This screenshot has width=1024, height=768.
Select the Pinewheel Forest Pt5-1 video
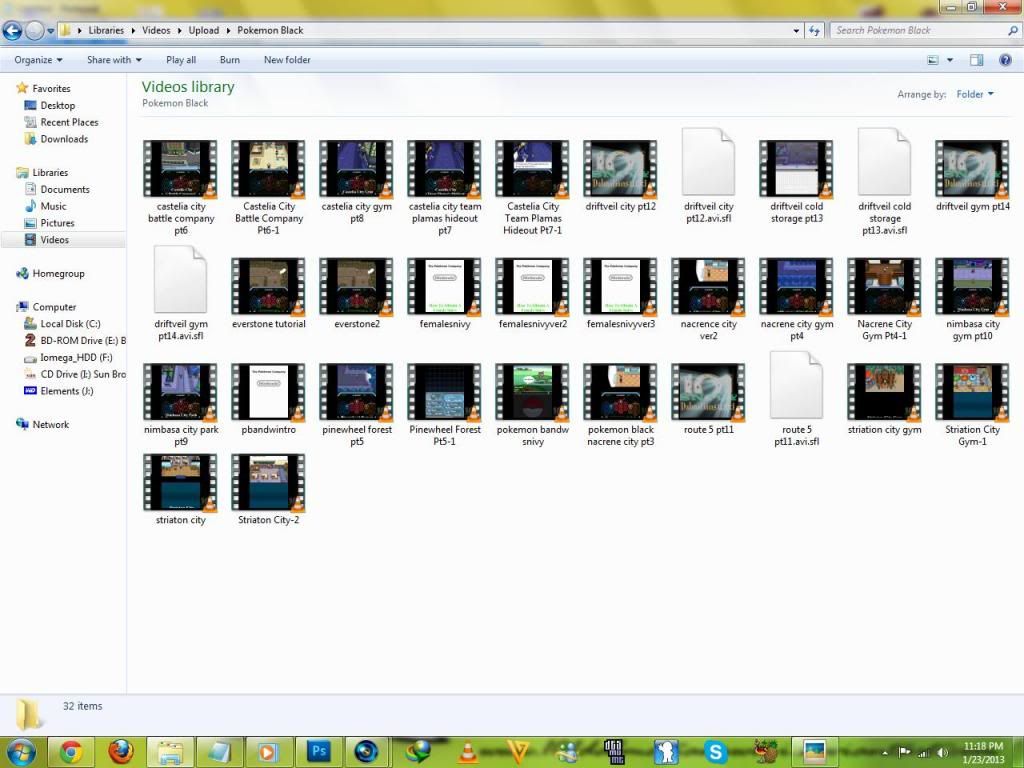pos(445,405)
